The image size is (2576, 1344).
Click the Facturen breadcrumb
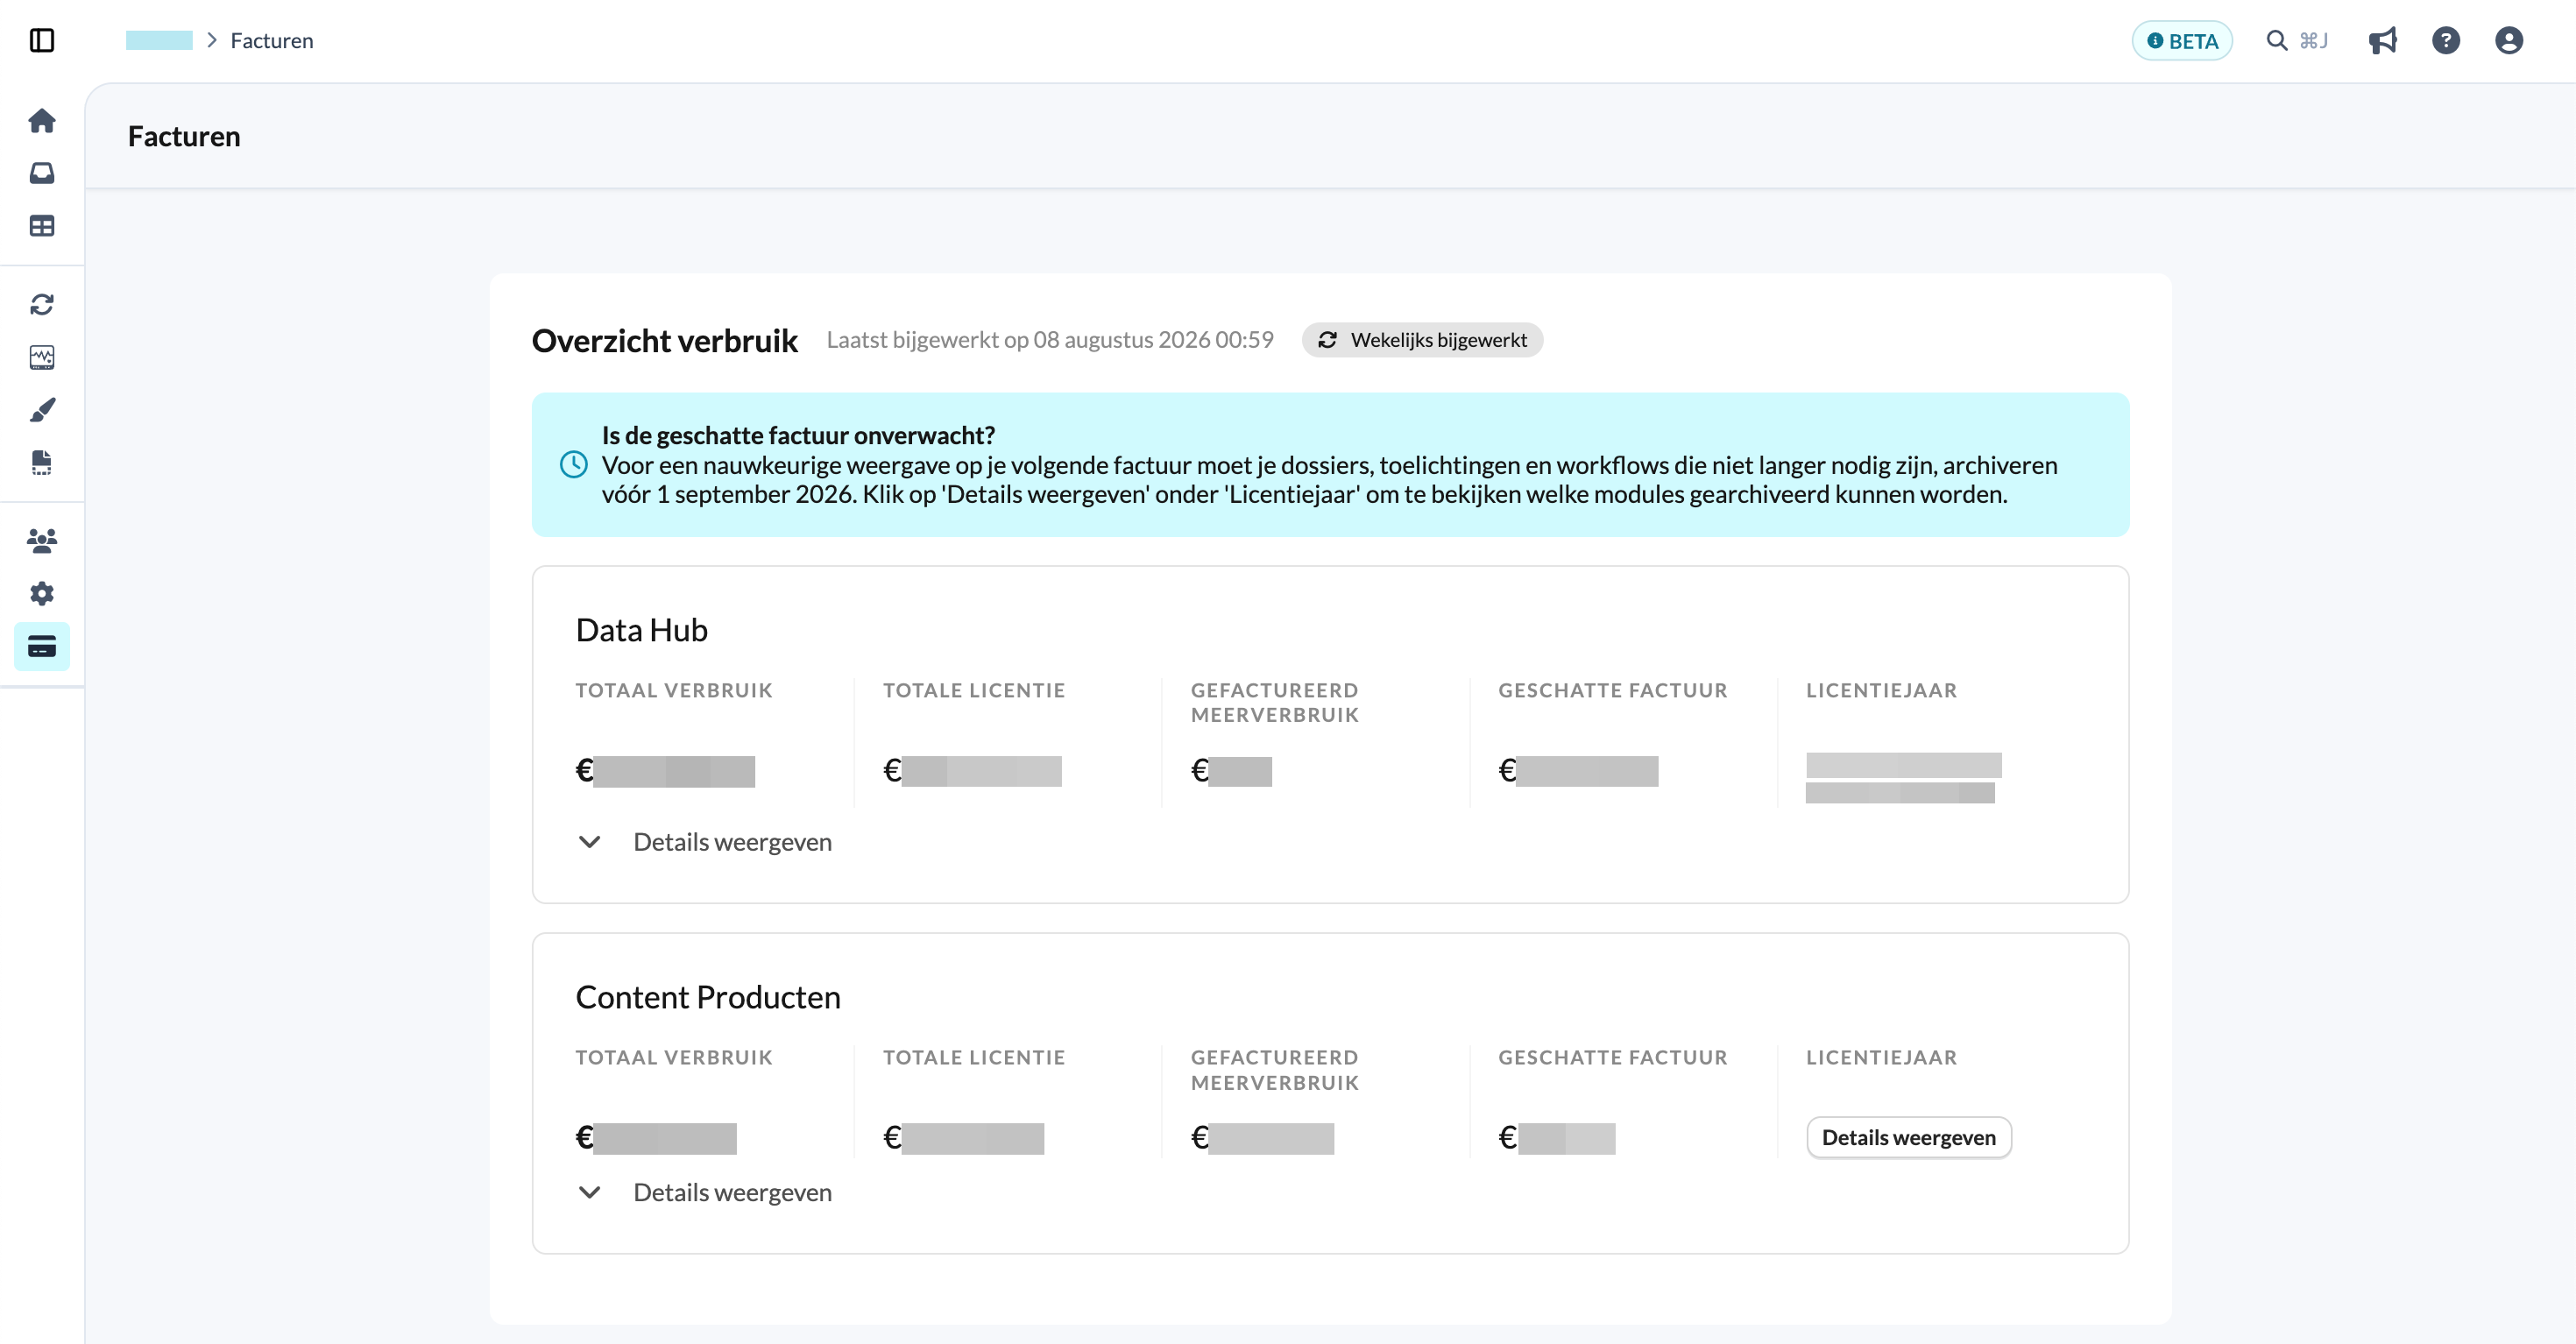point(272,41)
